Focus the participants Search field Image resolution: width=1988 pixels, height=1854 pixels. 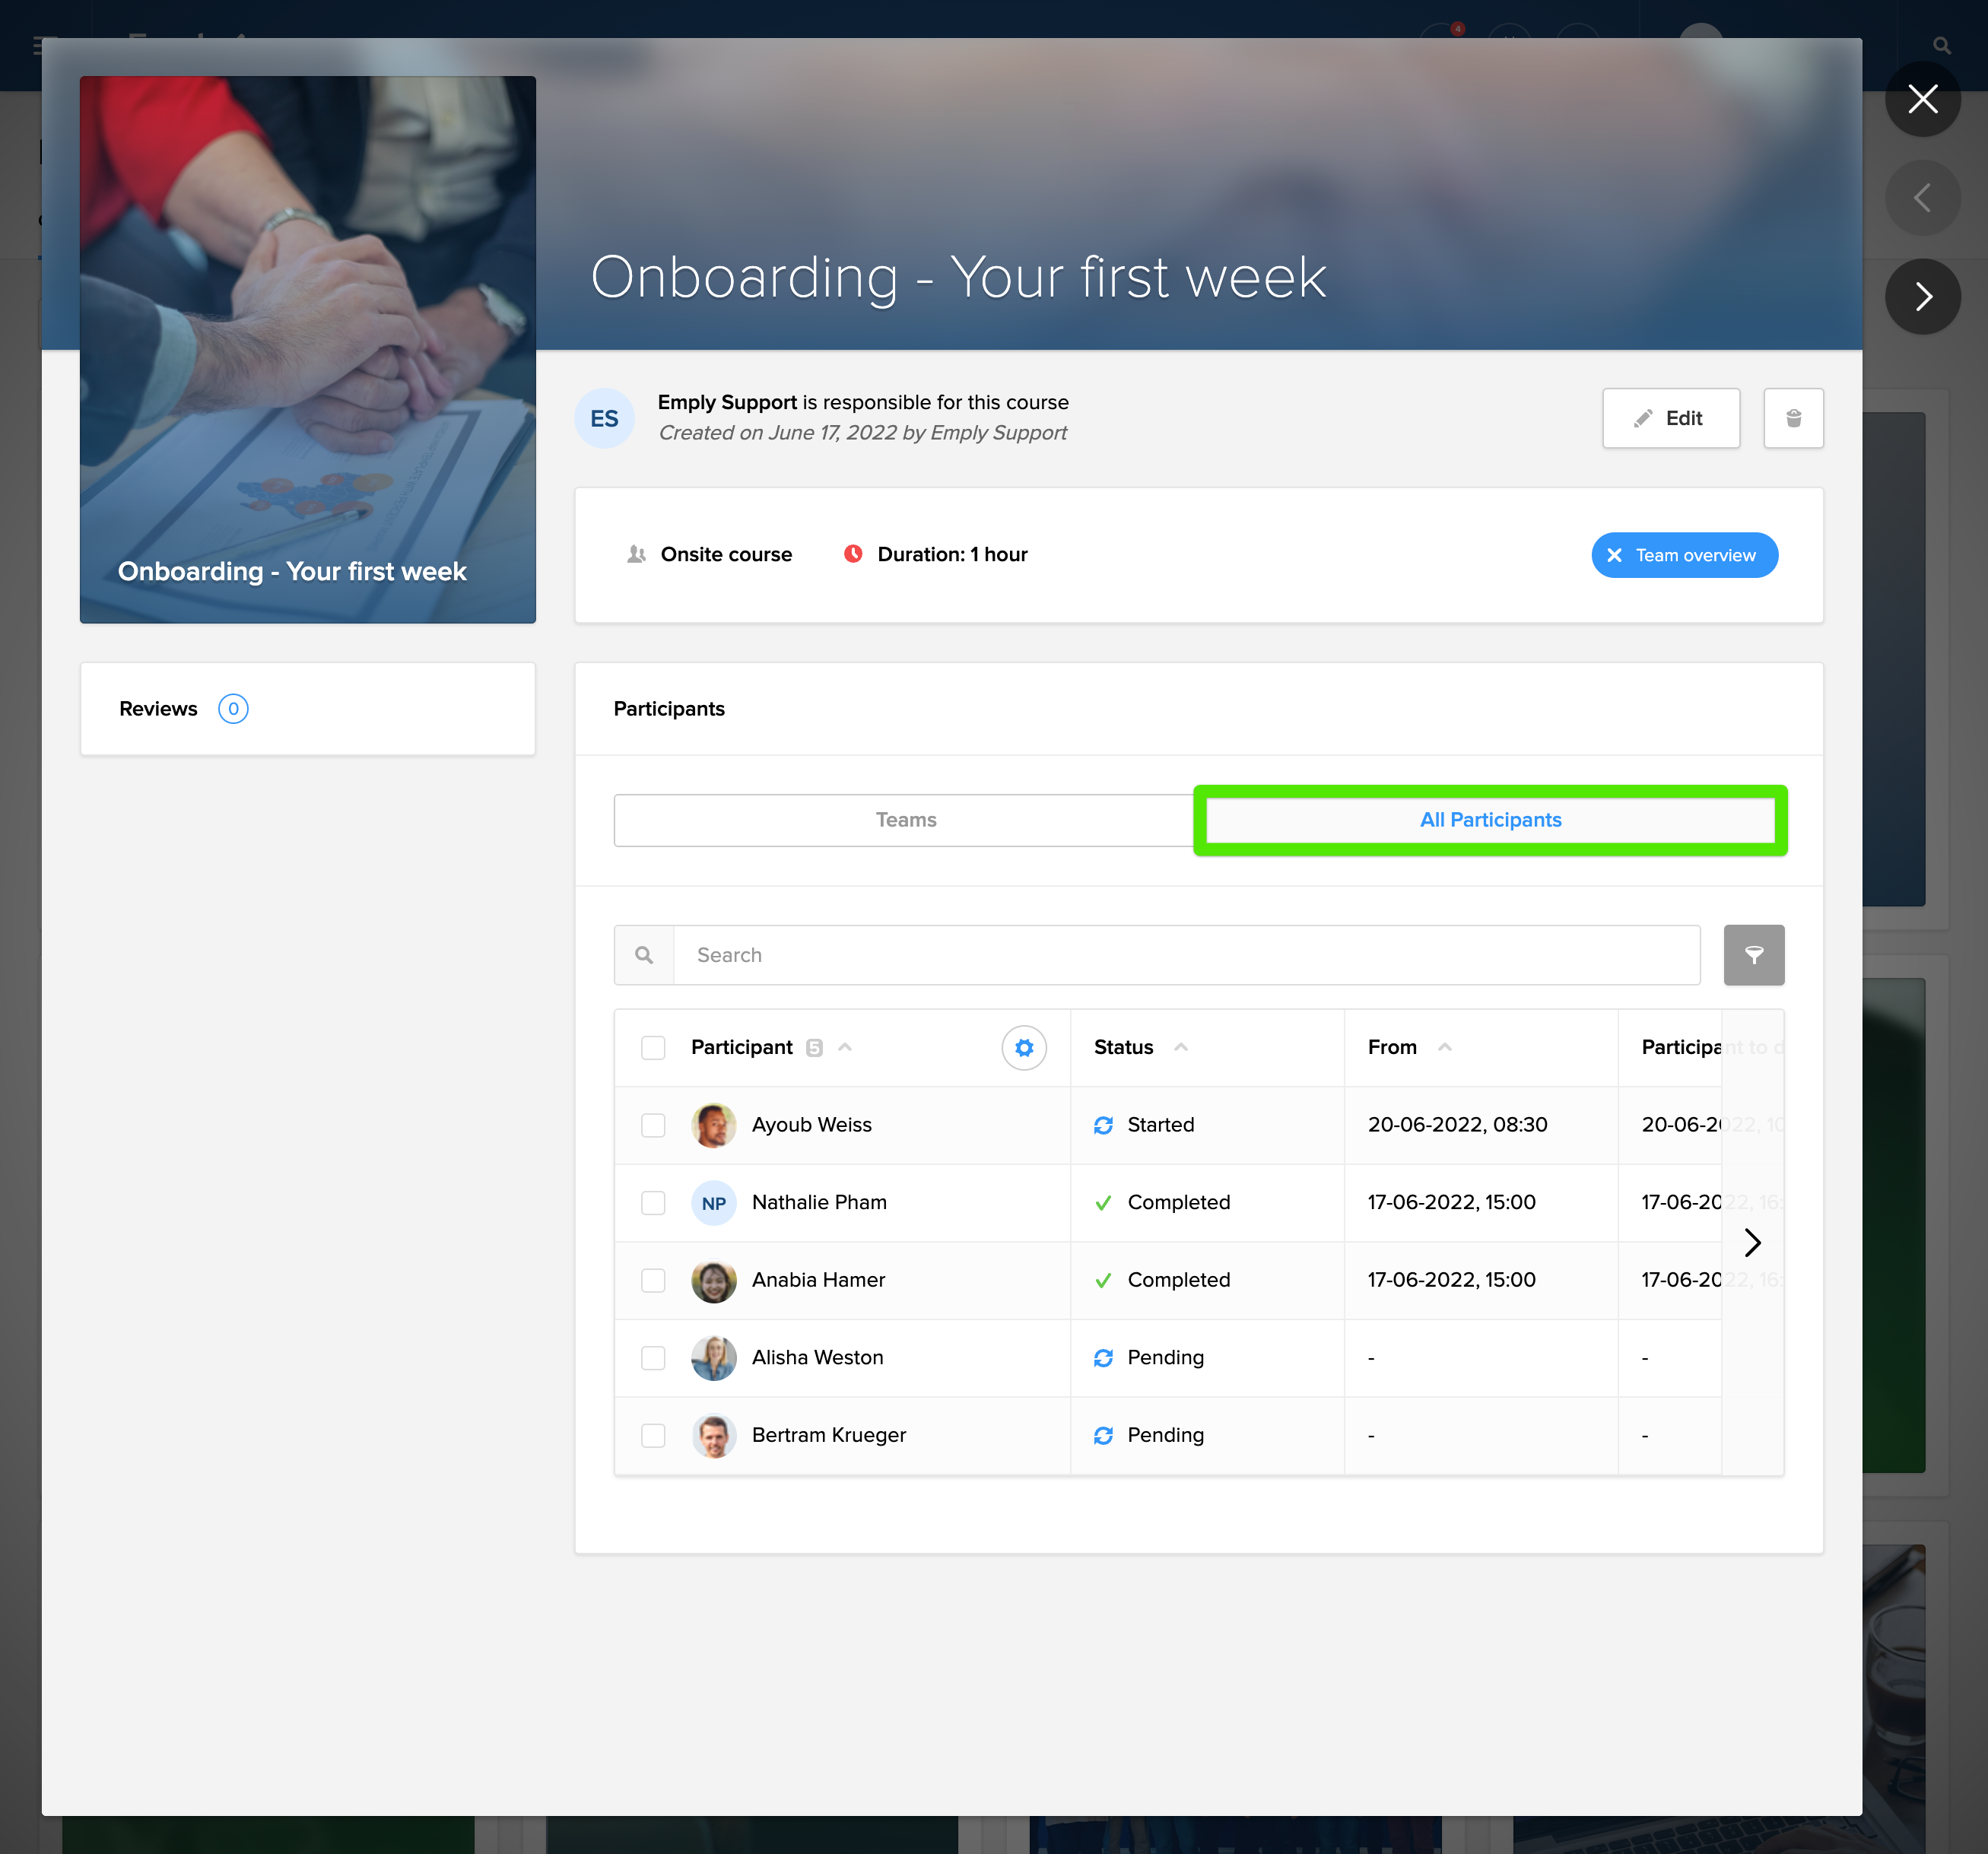pyautogui.click(x=1185, y=954)
